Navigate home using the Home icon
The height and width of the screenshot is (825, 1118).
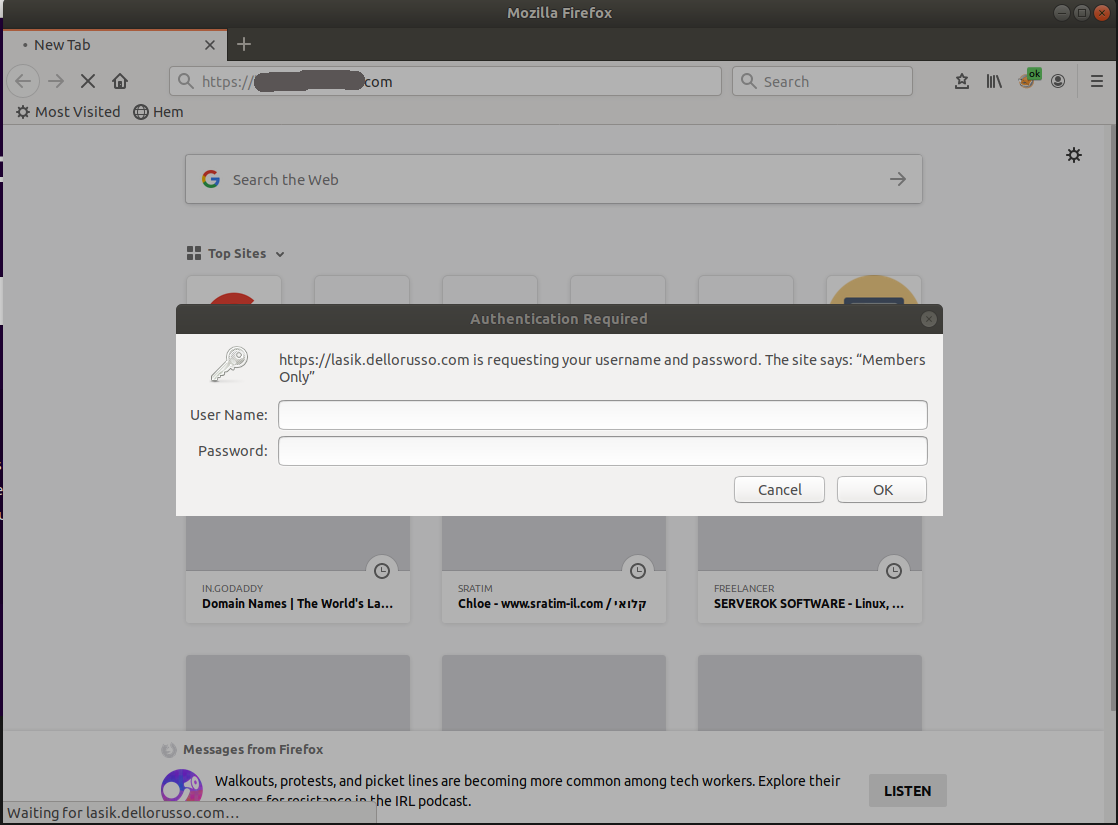click(120, 81)
